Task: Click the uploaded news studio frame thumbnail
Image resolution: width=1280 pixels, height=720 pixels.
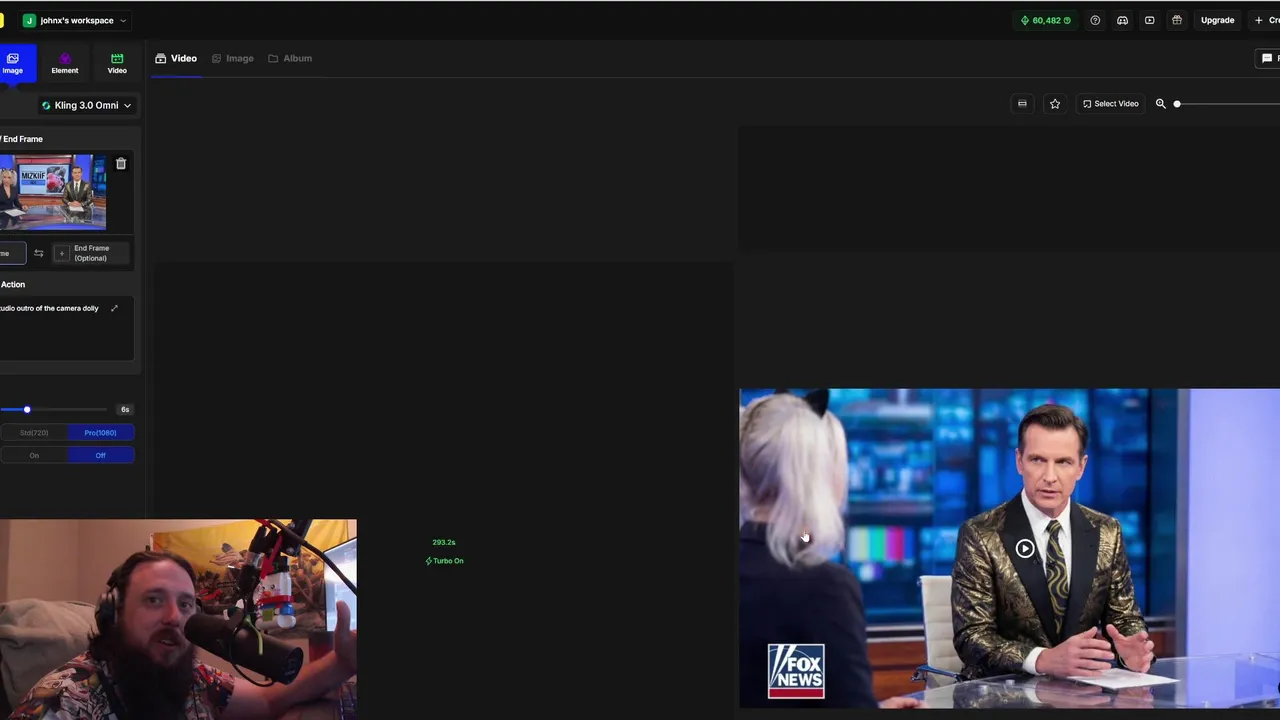Action: 53,192
